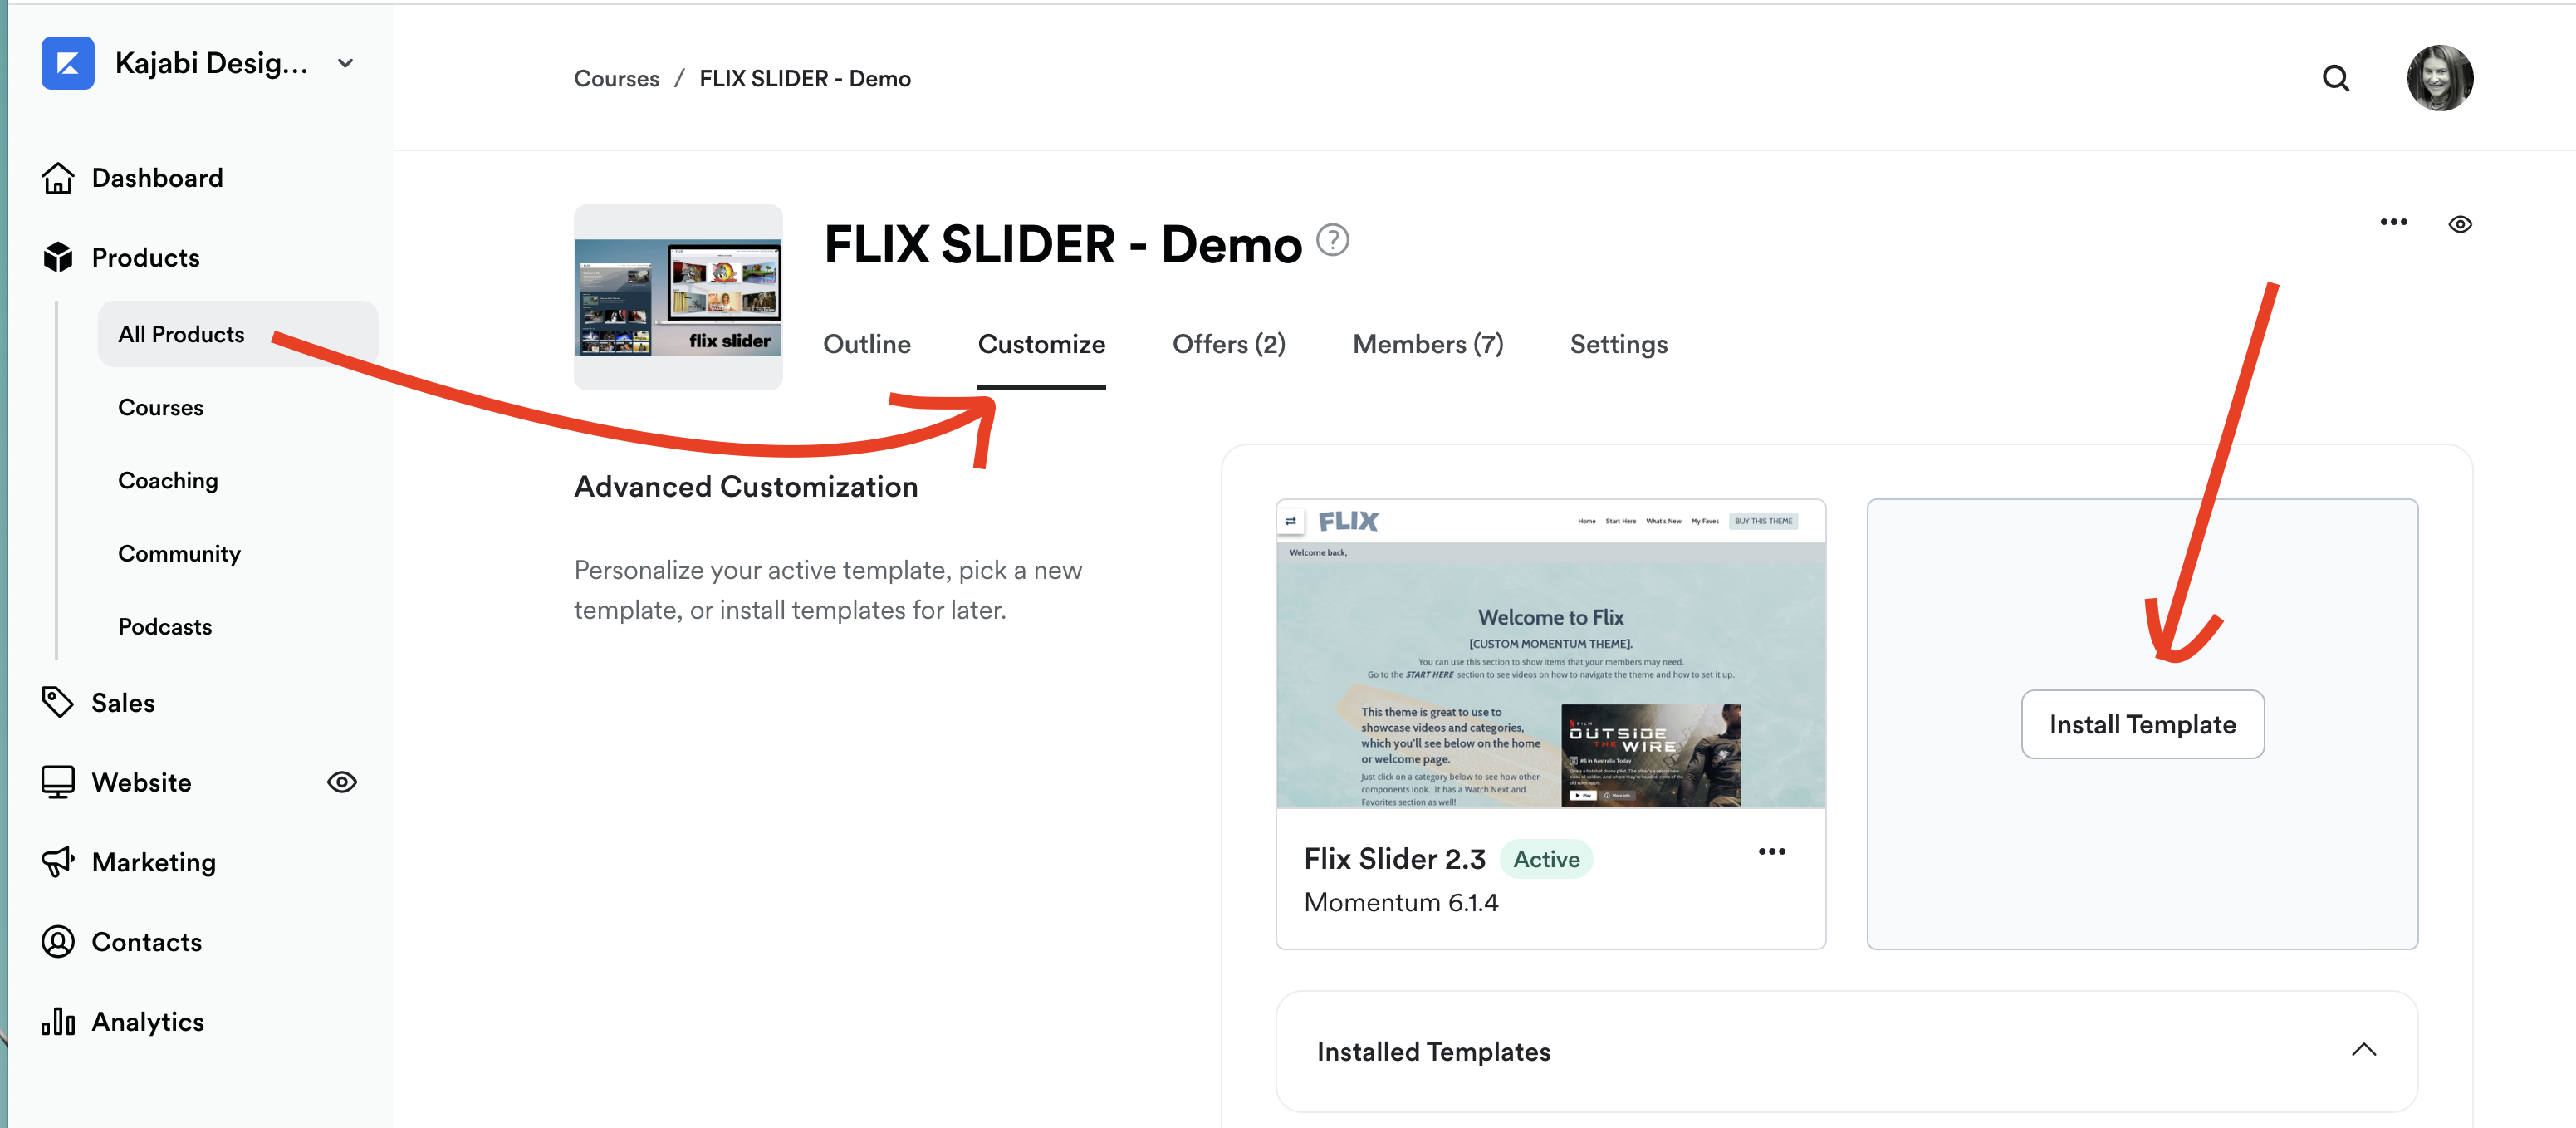The width and height of the screenshot is (2576, 1128).
Task: Go to Courses breadcrumb link
Action: pyautogui.click(x=616, y=78)
